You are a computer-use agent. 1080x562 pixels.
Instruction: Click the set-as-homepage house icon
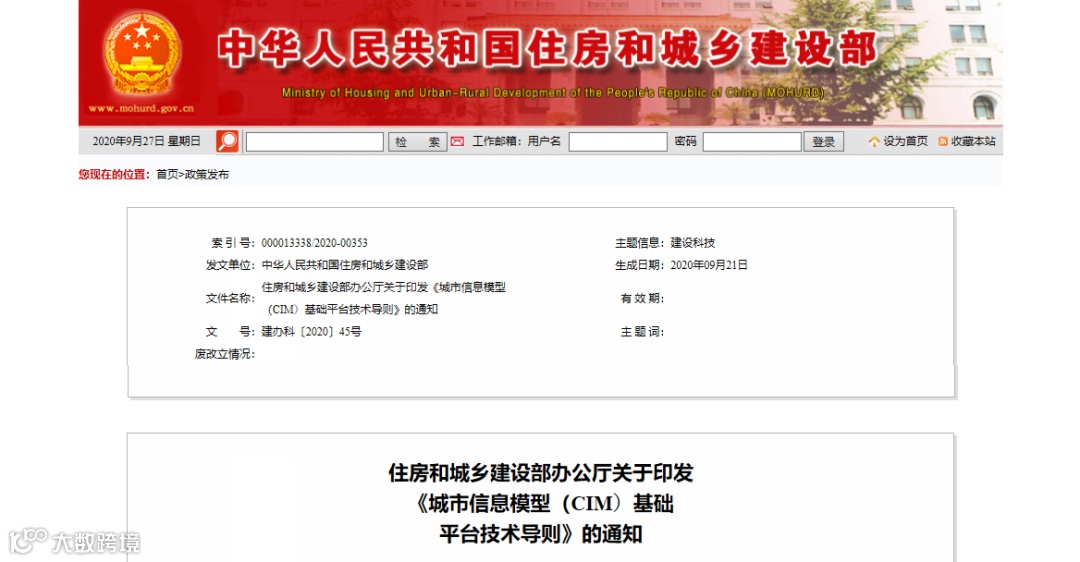pyautogui.click(x=874, y=141)
